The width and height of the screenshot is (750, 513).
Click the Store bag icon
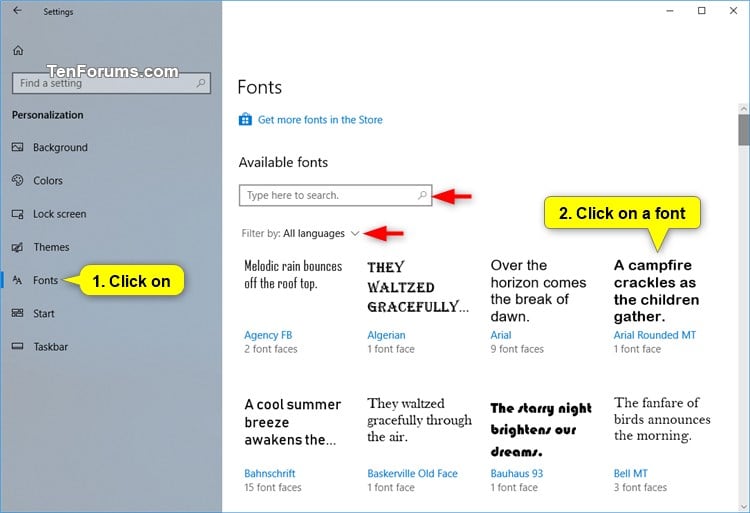pyautogui.click(x=245, y=119)
